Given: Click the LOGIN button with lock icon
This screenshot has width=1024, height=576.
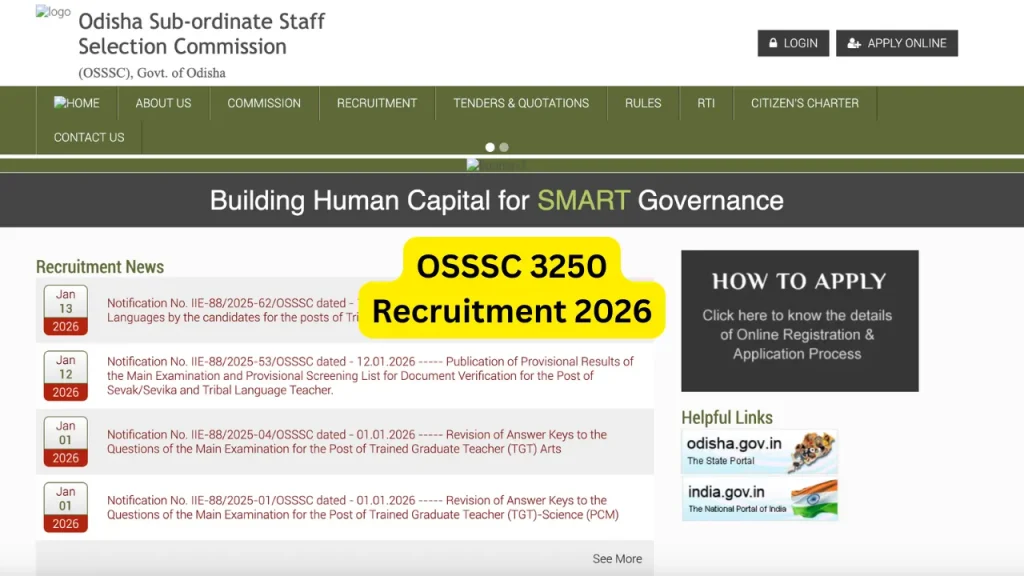Looking at the screenshot, I should [x=792, y=43].
